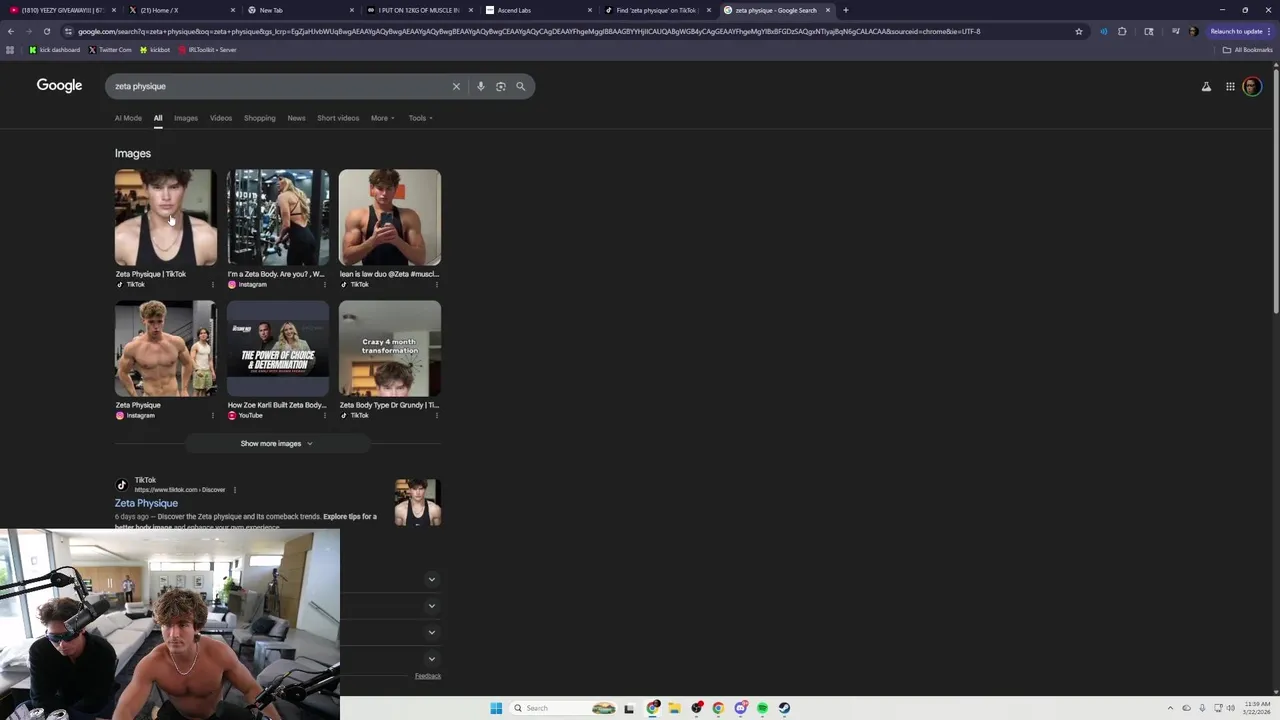Open options for Zeta Physique TikTok image
Viewport: 1280px width, 720px height.
212,284
